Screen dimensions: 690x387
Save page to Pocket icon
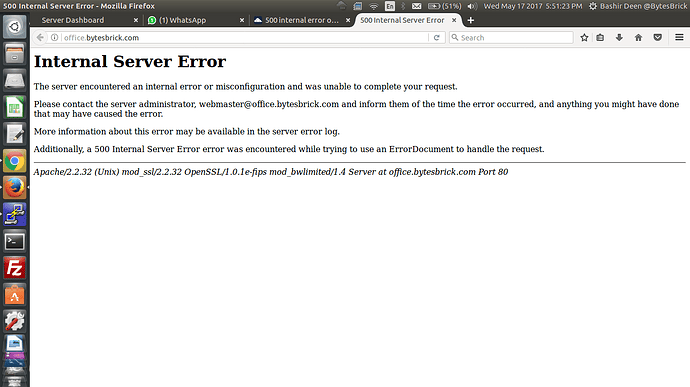point(657,38)
